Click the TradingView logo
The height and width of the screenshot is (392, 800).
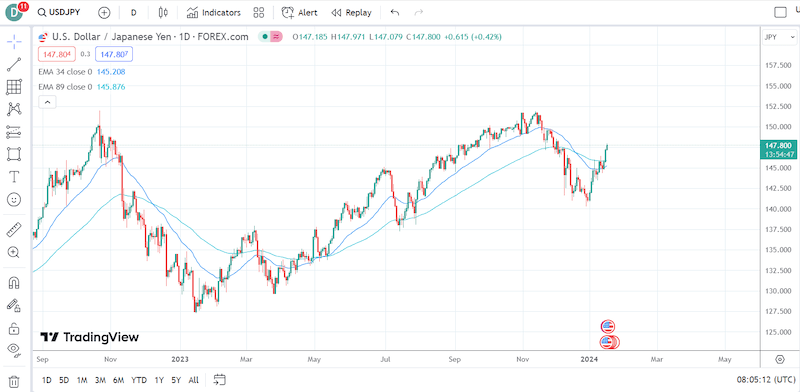[89, 337]
